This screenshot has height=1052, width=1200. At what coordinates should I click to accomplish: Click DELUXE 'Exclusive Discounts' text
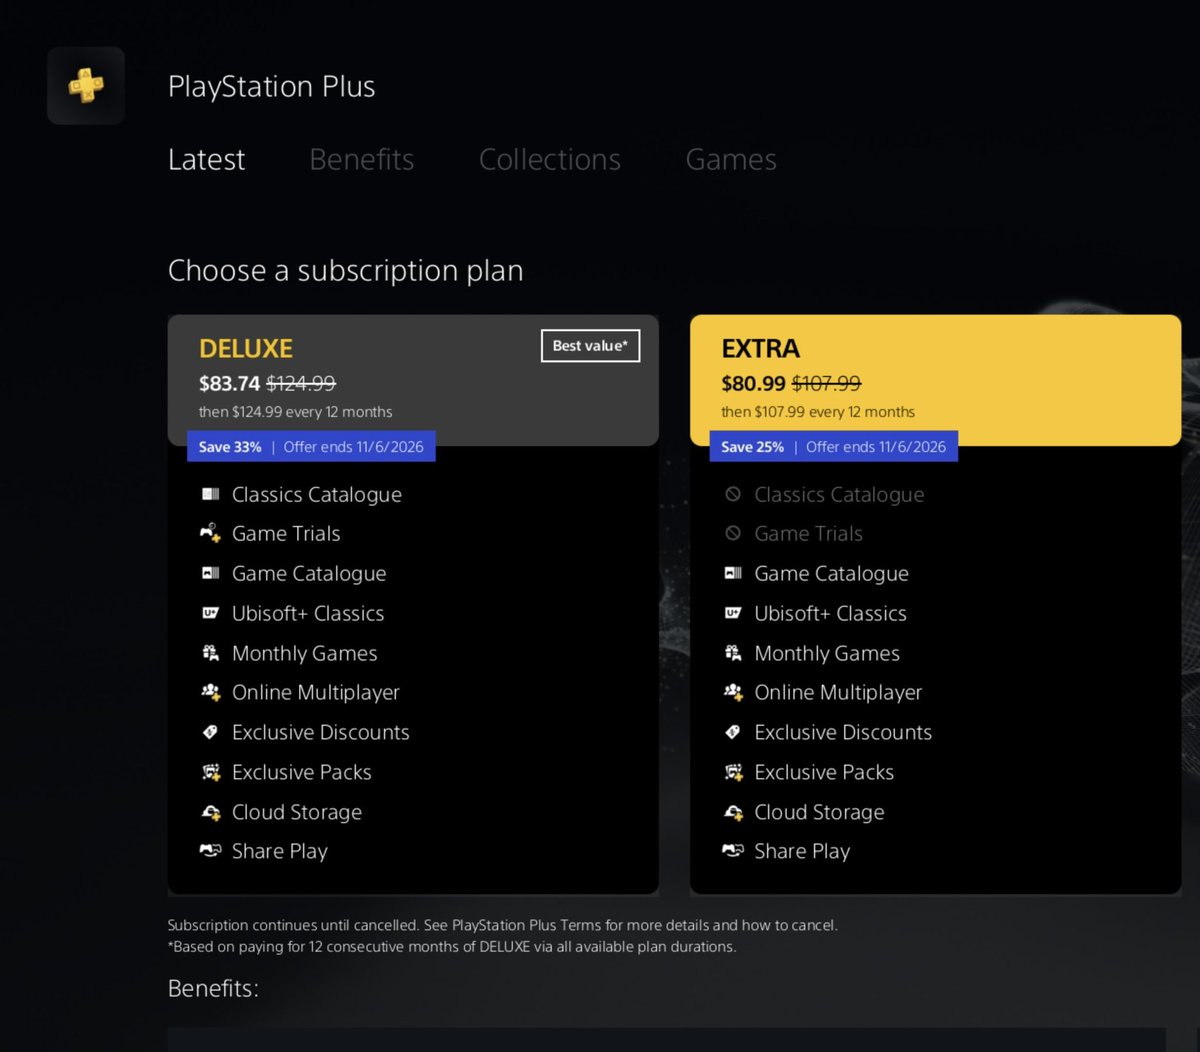321,732
